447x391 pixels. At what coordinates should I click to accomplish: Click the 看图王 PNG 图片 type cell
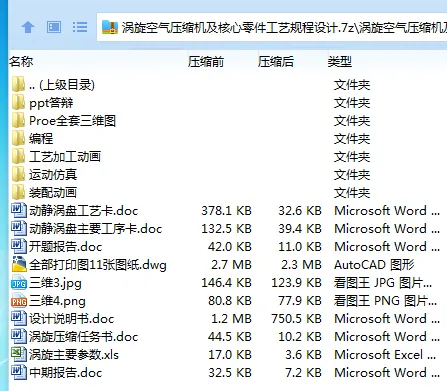[385, 301]
